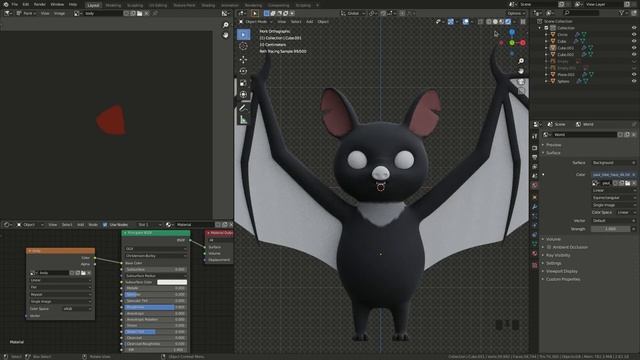Viewport: 640px width, 360px height.
Task: Expand the Sphere object in the outliner
Action: [547, 81]
